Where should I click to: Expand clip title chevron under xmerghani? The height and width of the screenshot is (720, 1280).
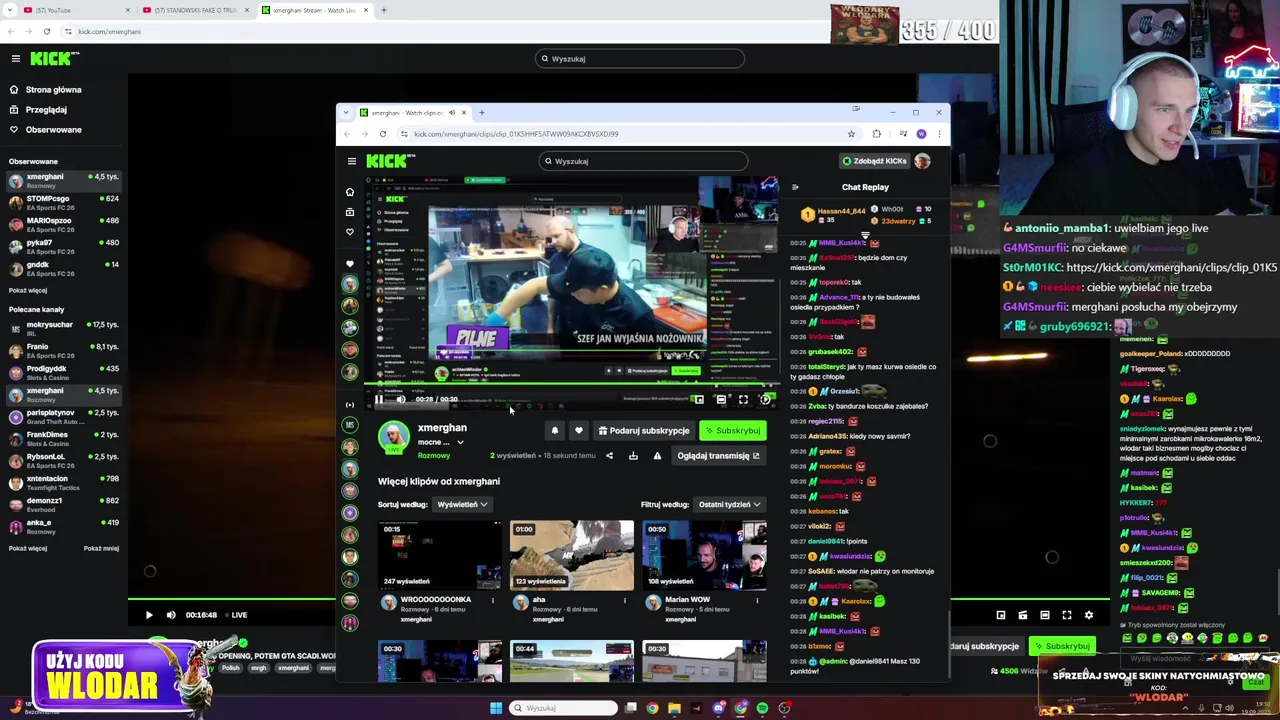point(460,442)
